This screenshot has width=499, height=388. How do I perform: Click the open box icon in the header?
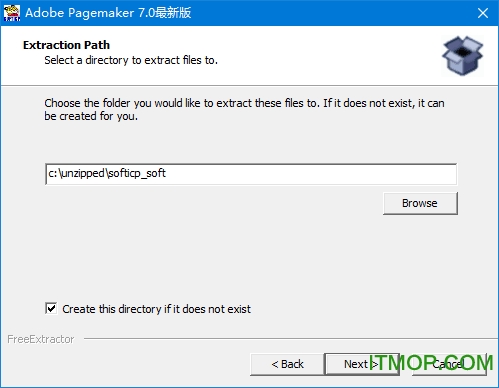pos(462,56)
